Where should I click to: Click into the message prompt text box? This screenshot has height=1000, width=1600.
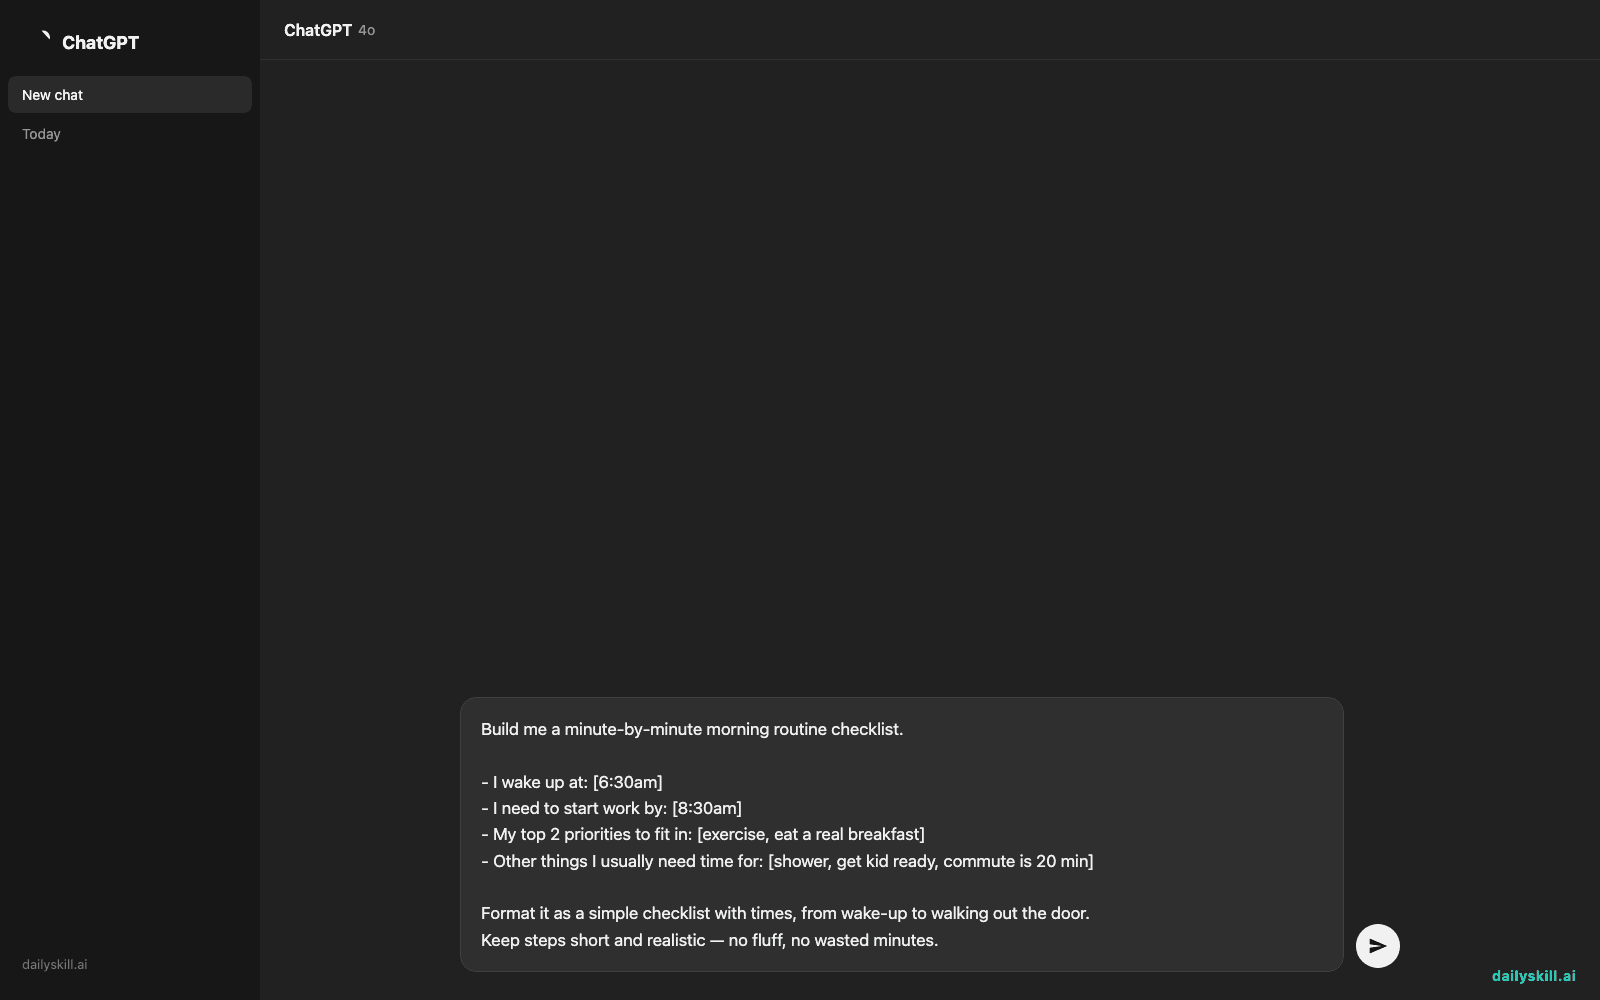point(901,834)
